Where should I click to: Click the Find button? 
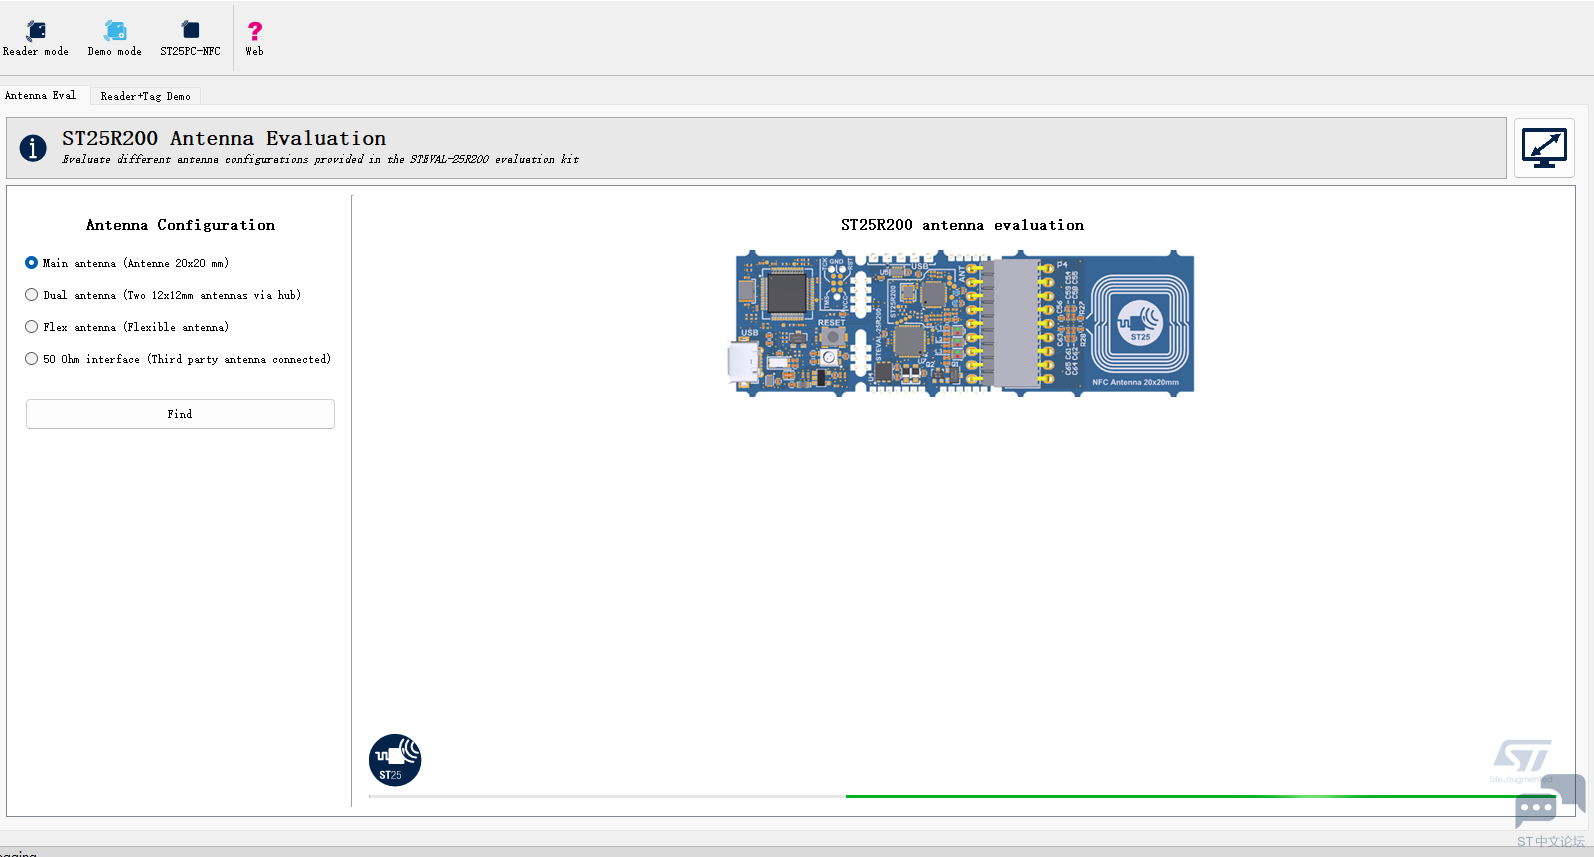(x=180, y=414)
